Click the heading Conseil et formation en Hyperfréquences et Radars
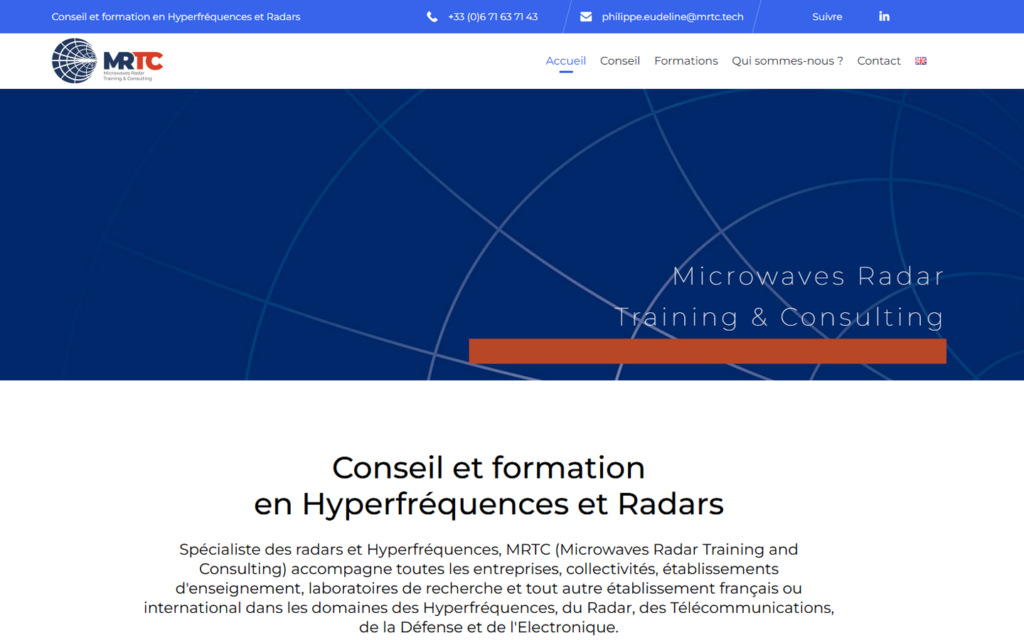Screen dimensions: 1024x640 click(488, 485)
